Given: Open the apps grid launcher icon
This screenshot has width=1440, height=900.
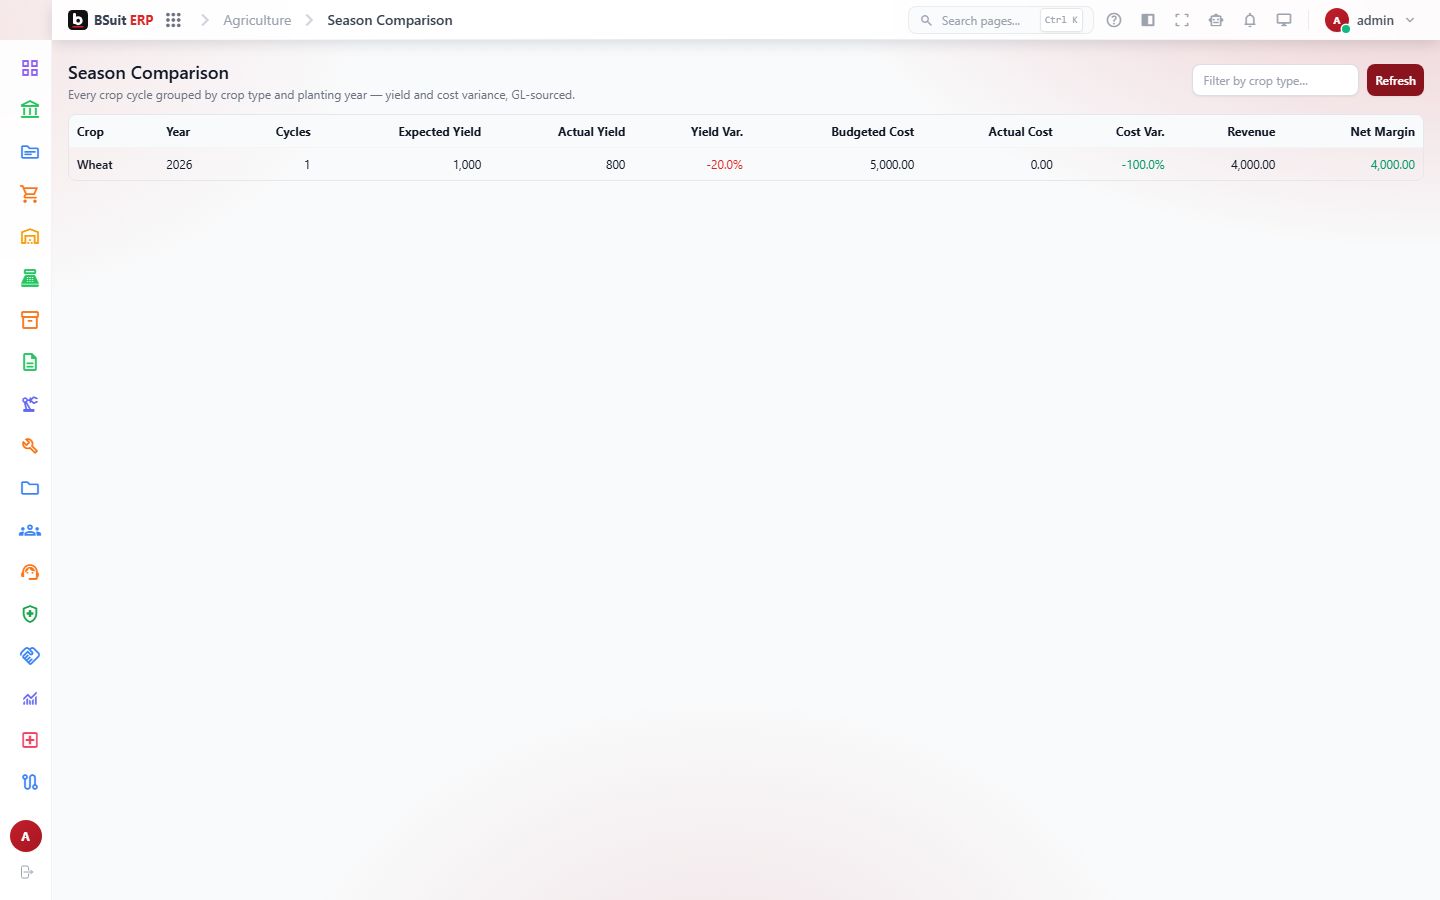Looking at the screenshot, I should pos(173,20).
